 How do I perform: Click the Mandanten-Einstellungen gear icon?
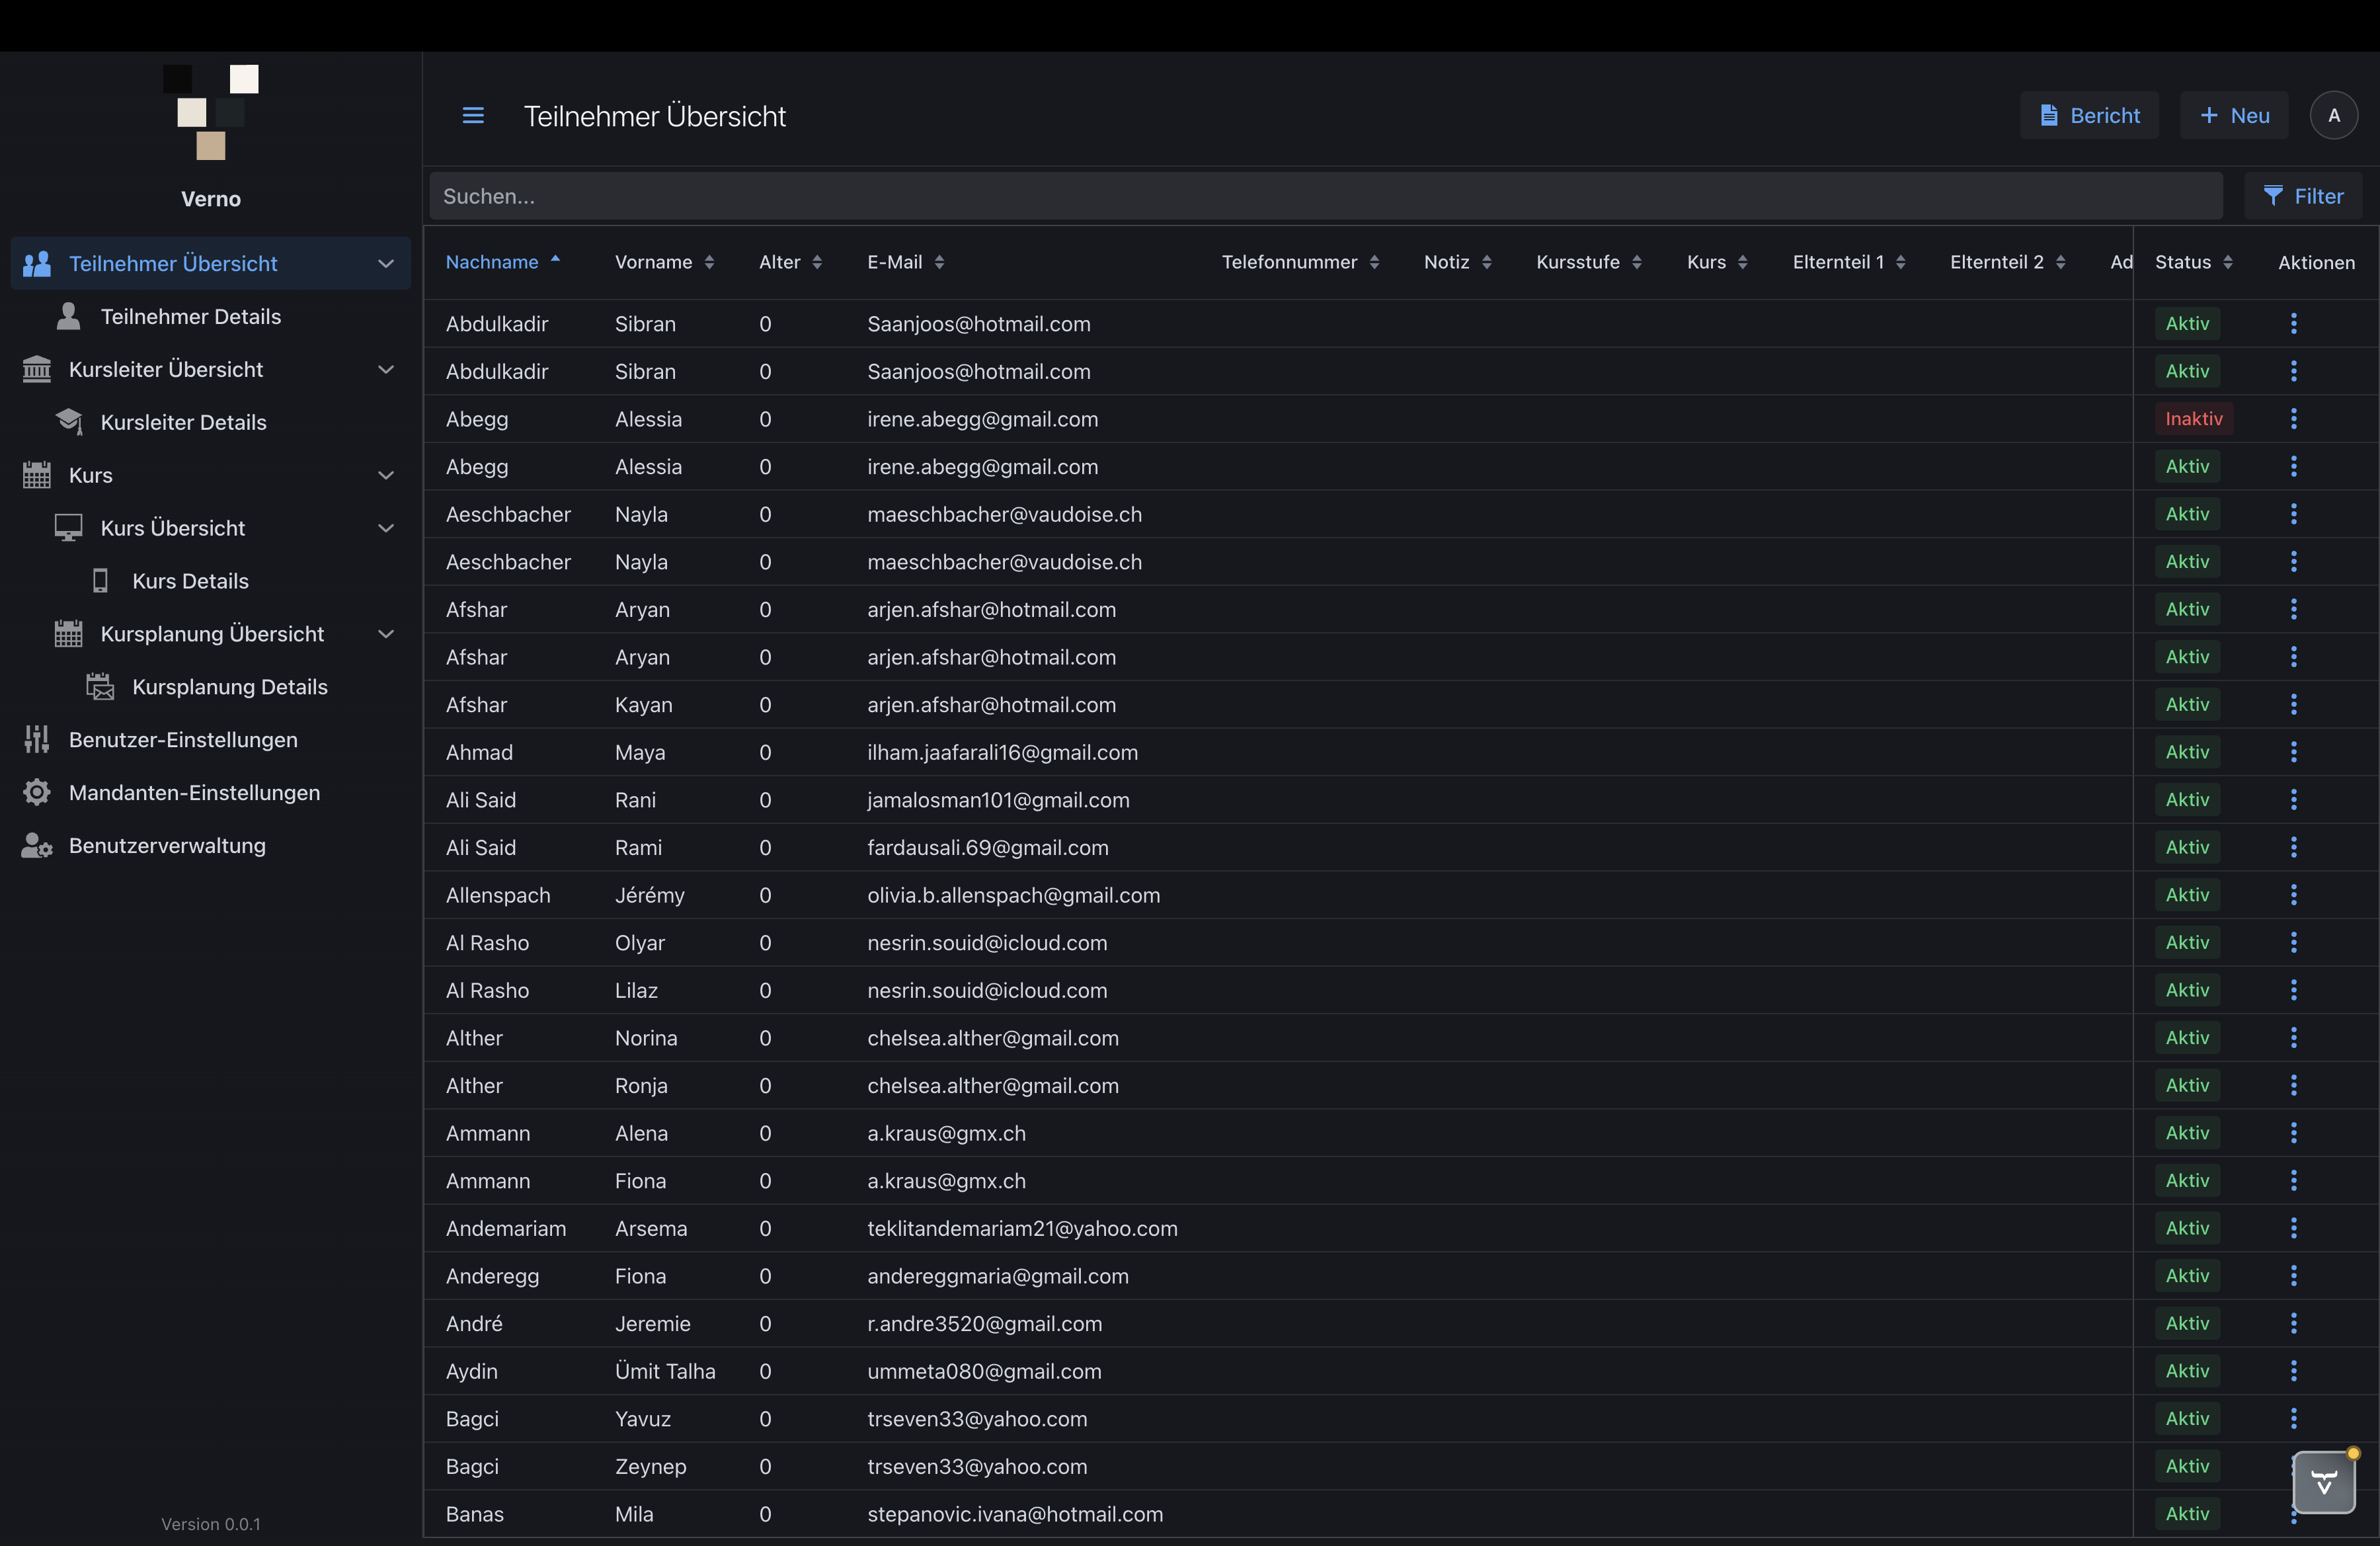point(37,793)
